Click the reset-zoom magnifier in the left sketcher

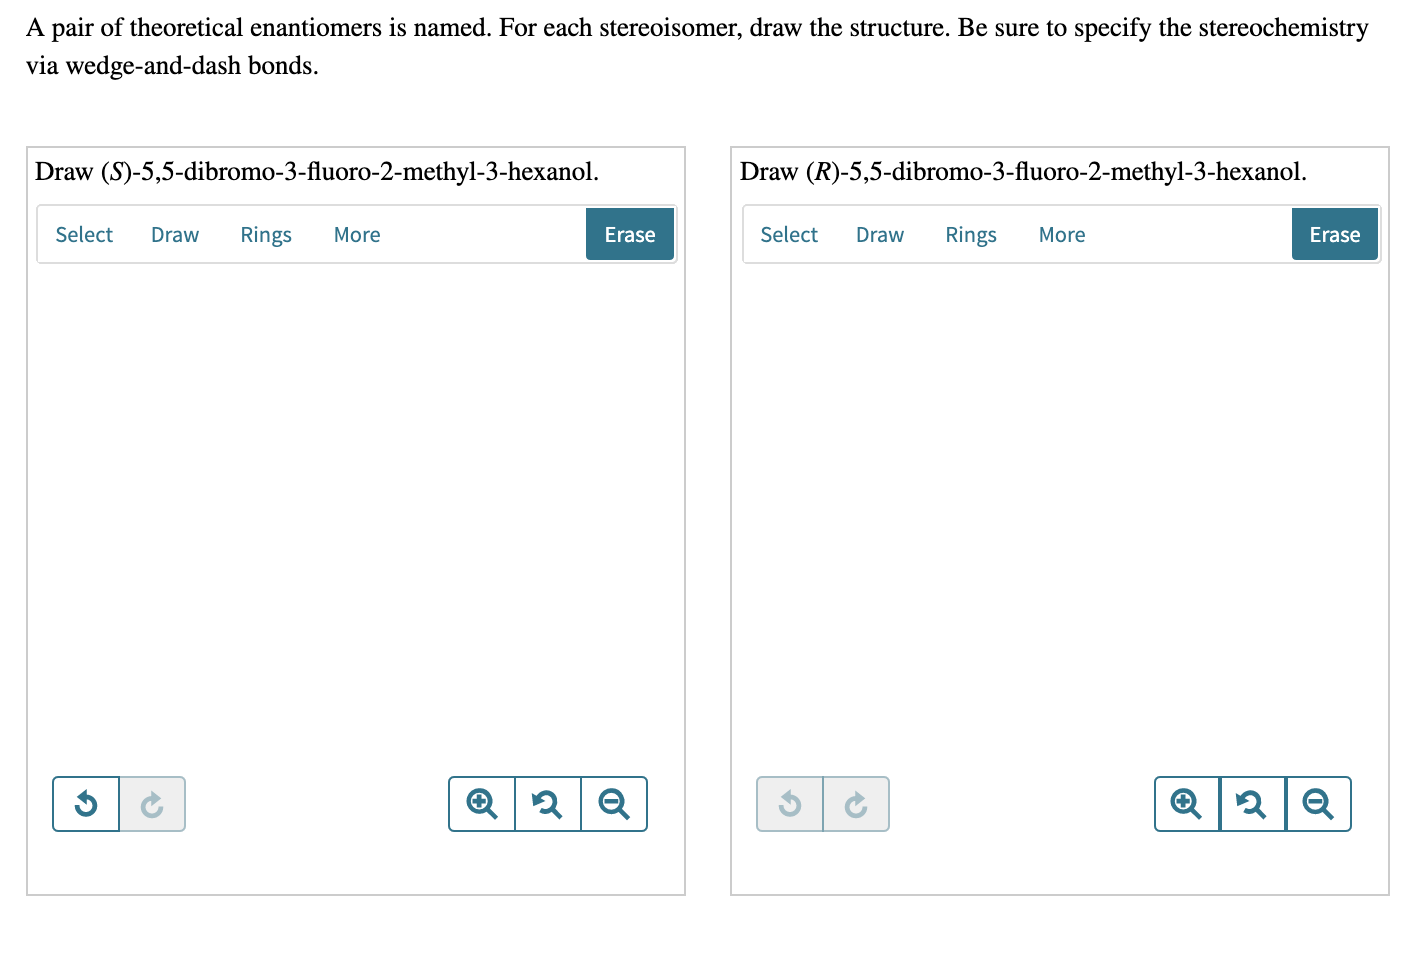tap(547, 804)
